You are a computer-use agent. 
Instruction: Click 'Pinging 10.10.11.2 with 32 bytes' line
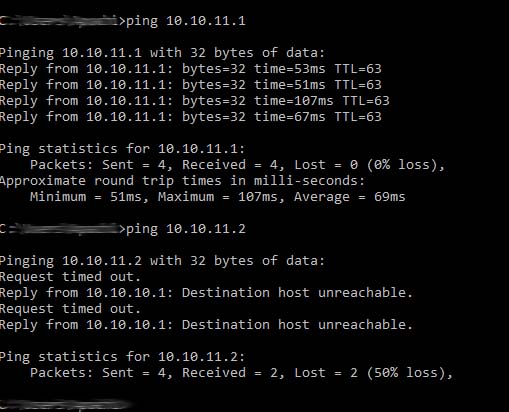coord(162,261)
